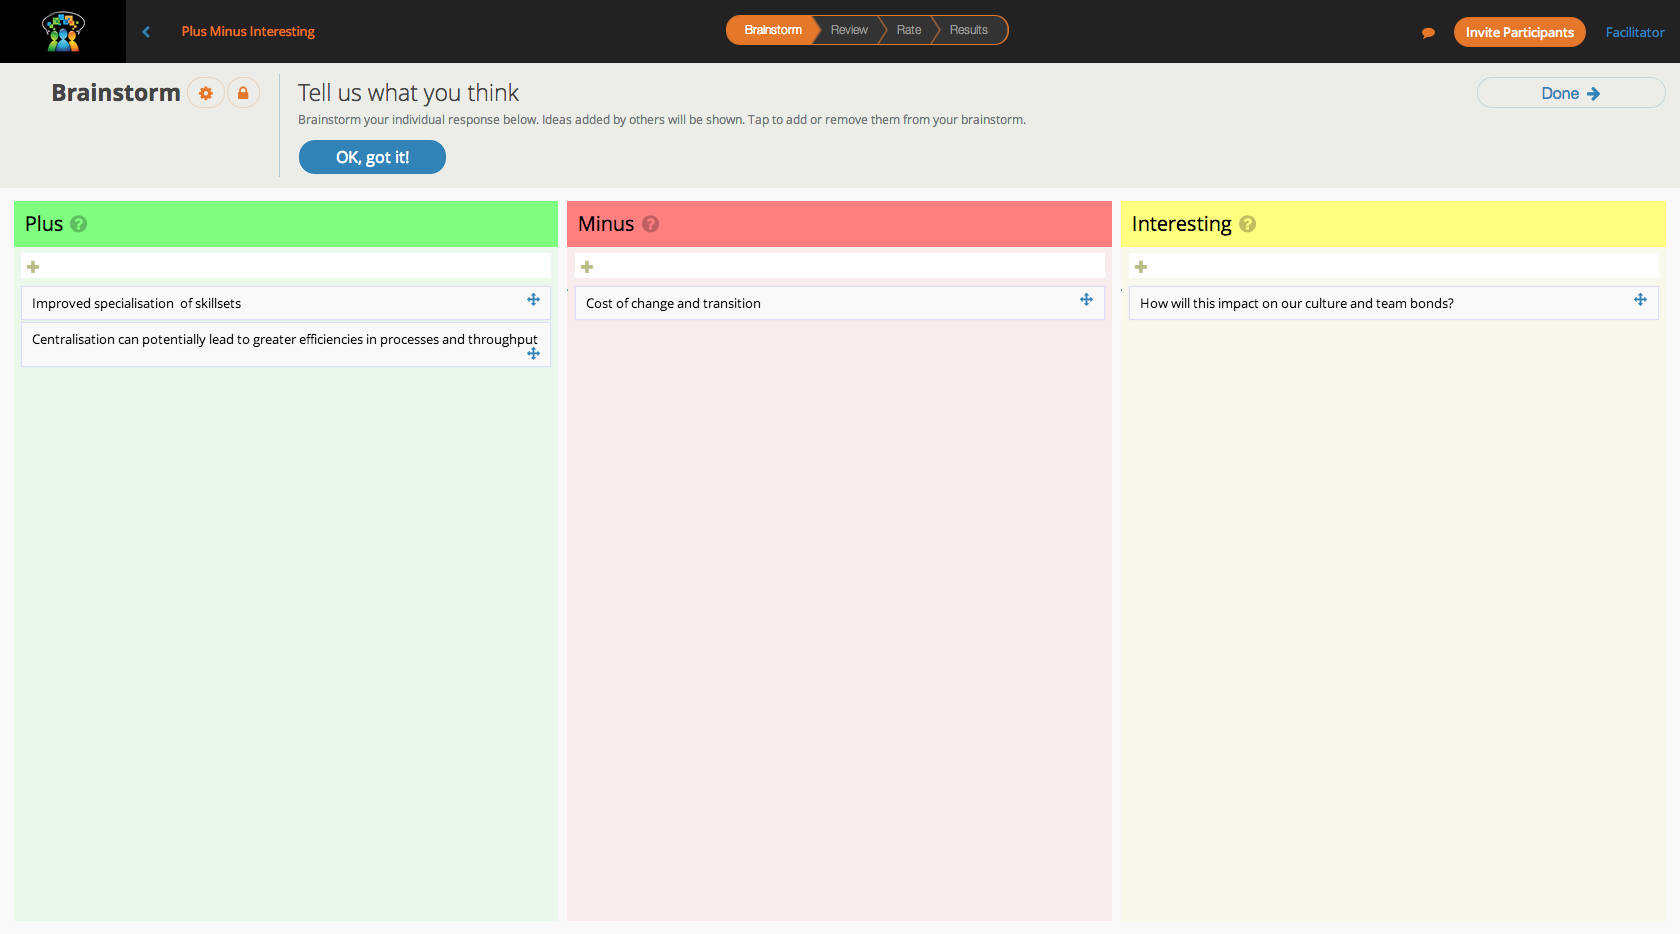Add a new idea in Plus column
The height and width of the screenshot is (934, 1680).
pyautogui.click(x=33, y=267)
